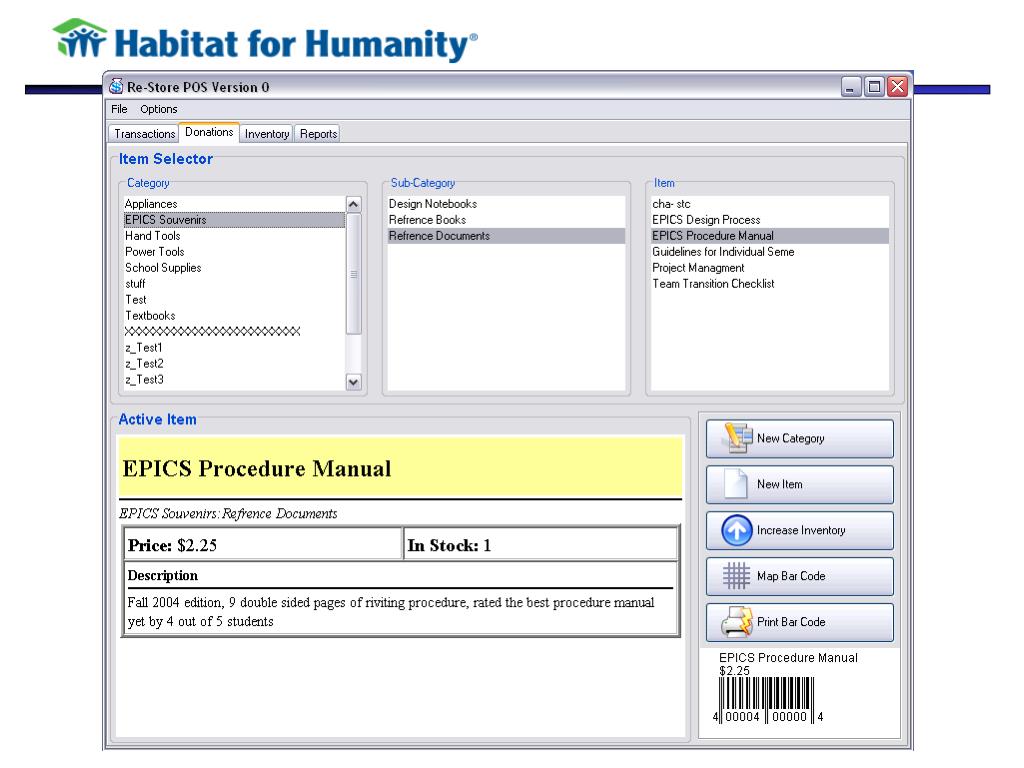Viewport: 1024px width, 768px height.
Task: Pick the Textbooks category
Action: click(x=234, y=316)
